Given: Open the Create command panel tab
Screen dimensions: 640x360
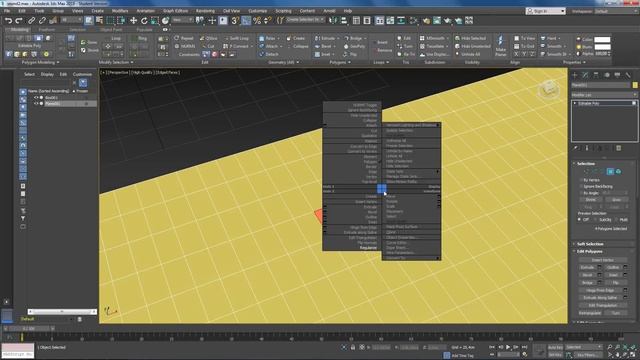Looking at the screenshot, I should click(575, 75).
